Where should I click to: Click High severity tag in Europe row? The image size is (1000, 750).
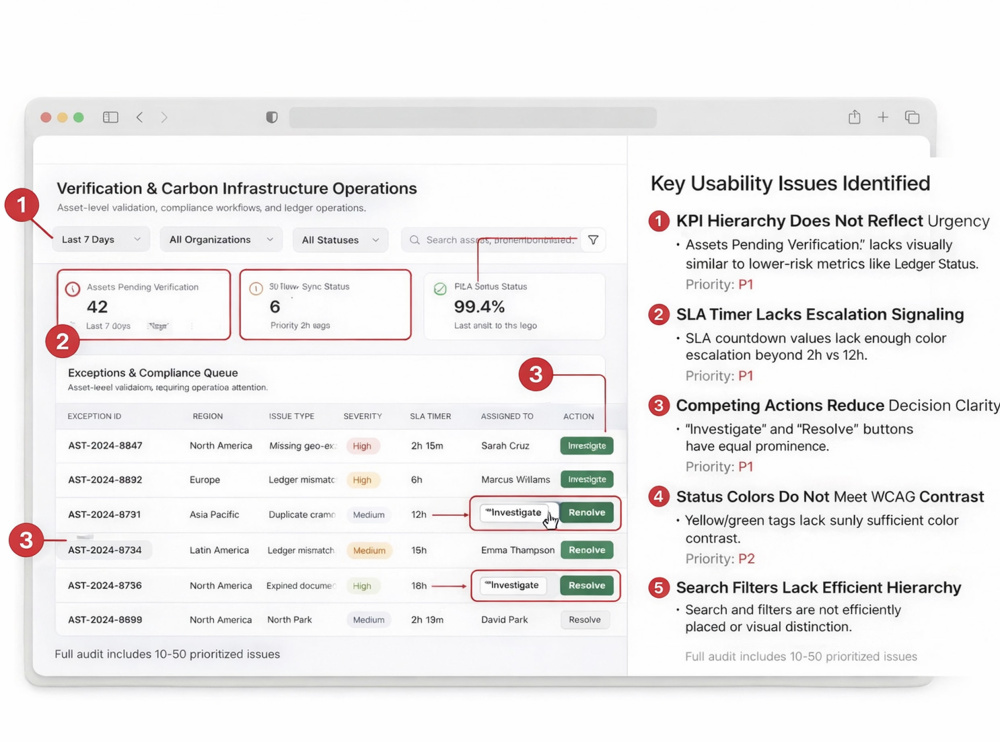click(362, 480)
